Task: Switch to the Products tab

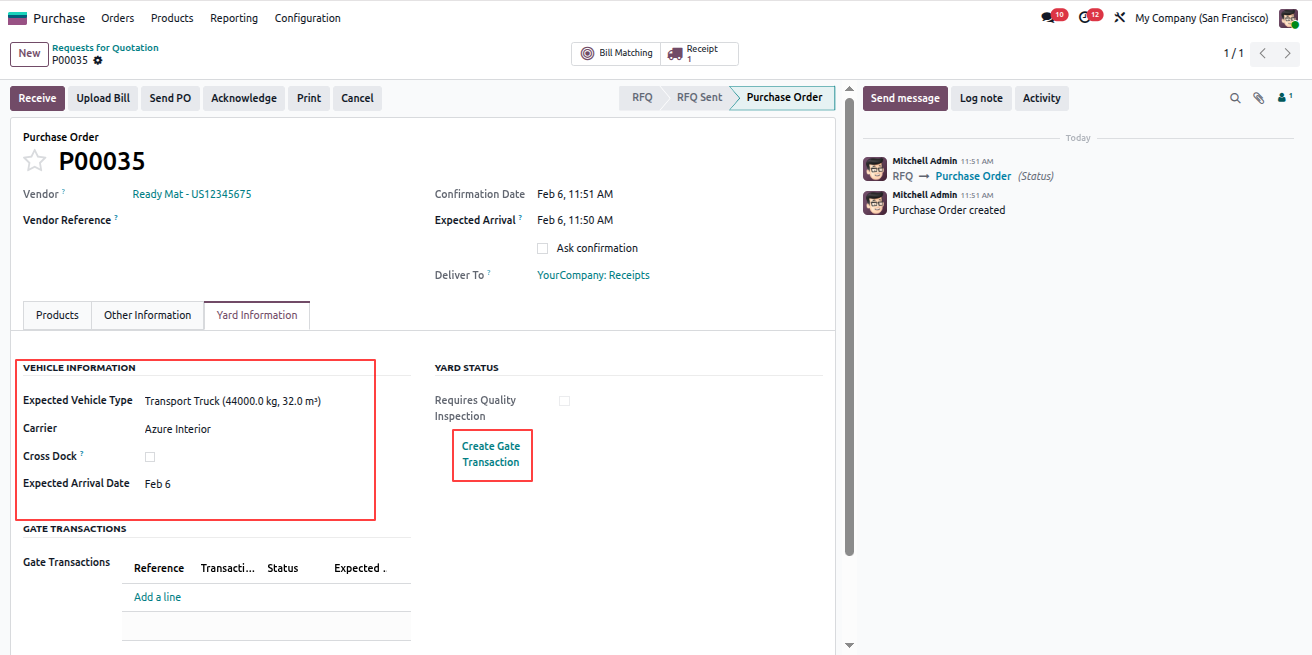Action: pos(57,315)
